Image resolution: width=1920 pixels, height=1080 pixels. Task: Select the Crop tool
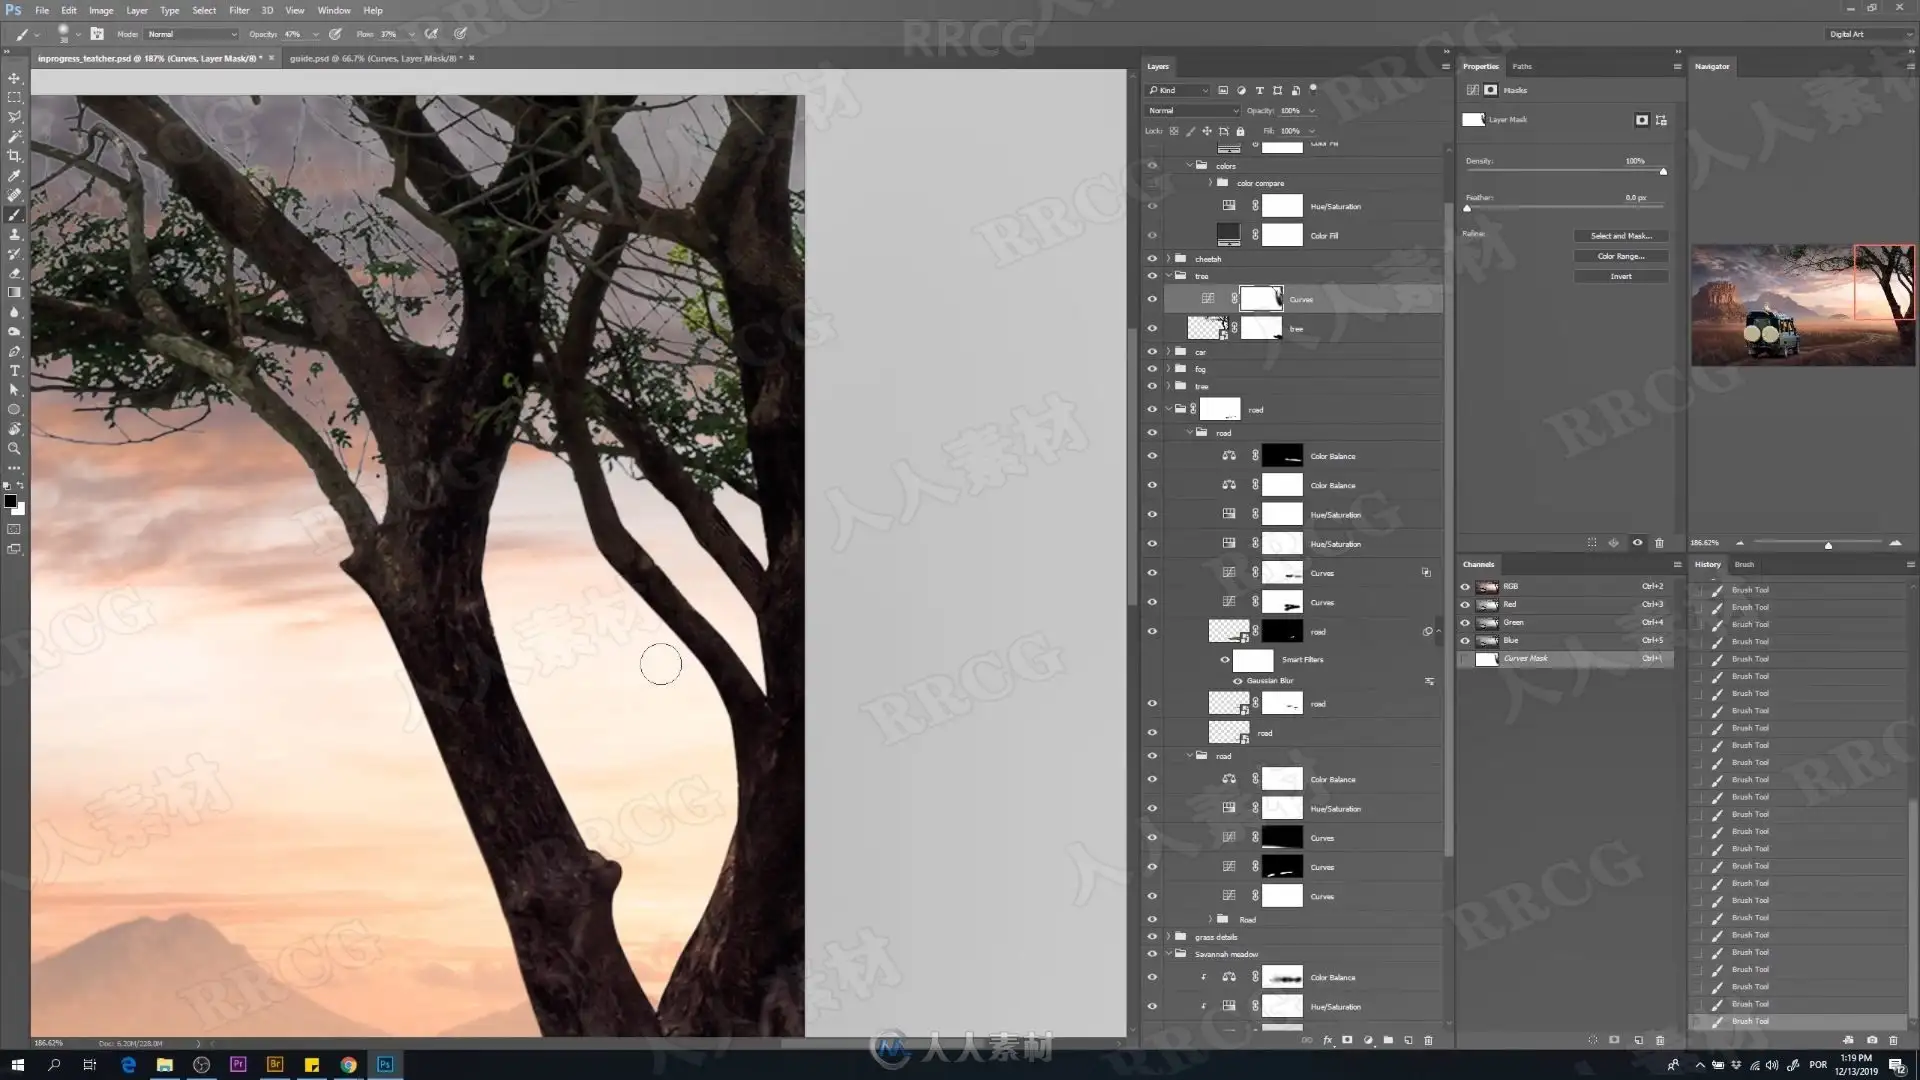(x=14, y=156)
